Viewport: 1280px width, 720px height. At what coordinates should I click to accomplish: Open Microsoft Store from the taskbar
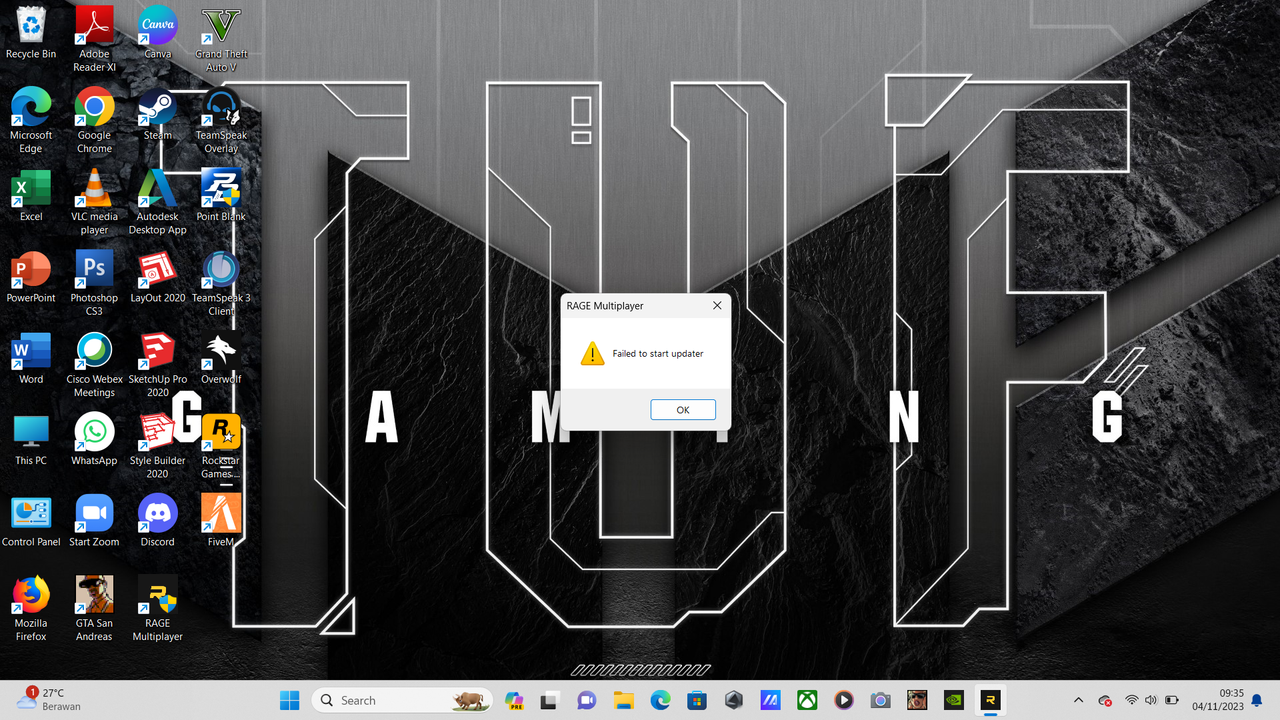click(697, 701)
